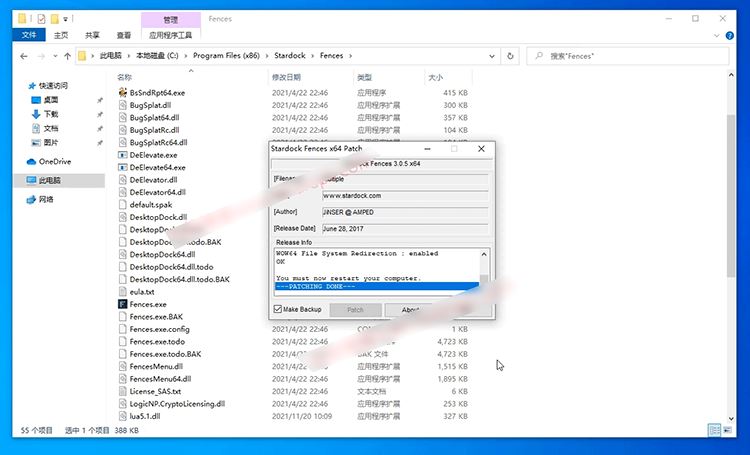Switch to large icons view in status bar
This screenshot has height=455, width=750.
(x=728, y=430)
